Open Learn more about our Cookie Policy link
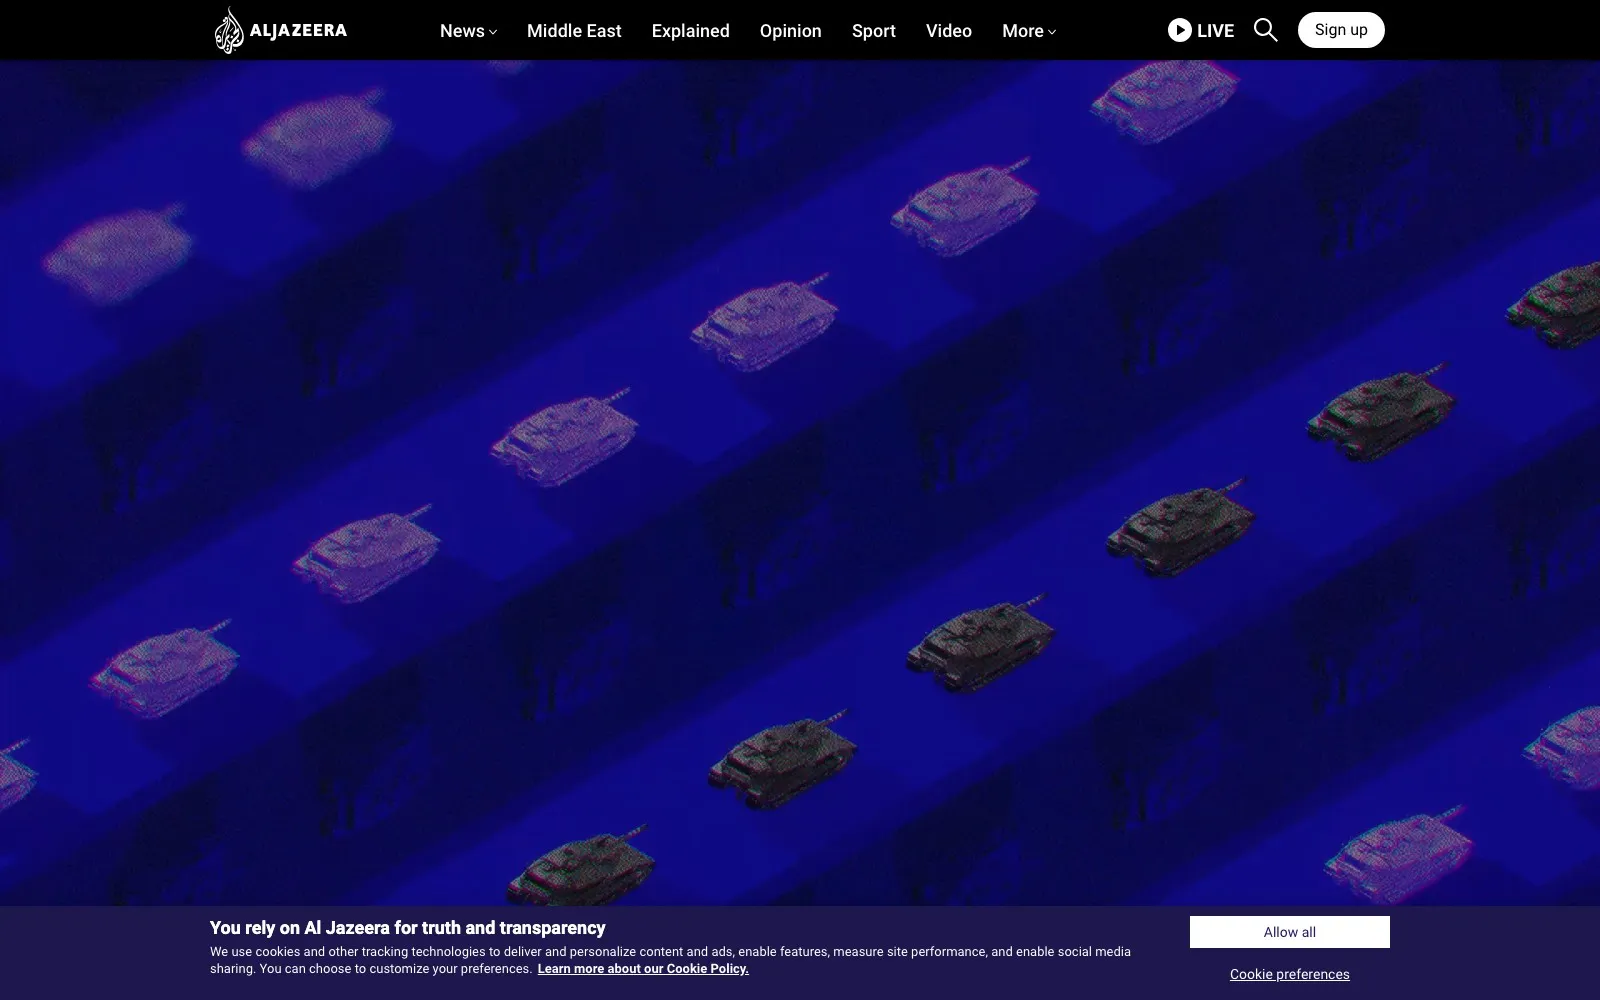 (643, 969)
